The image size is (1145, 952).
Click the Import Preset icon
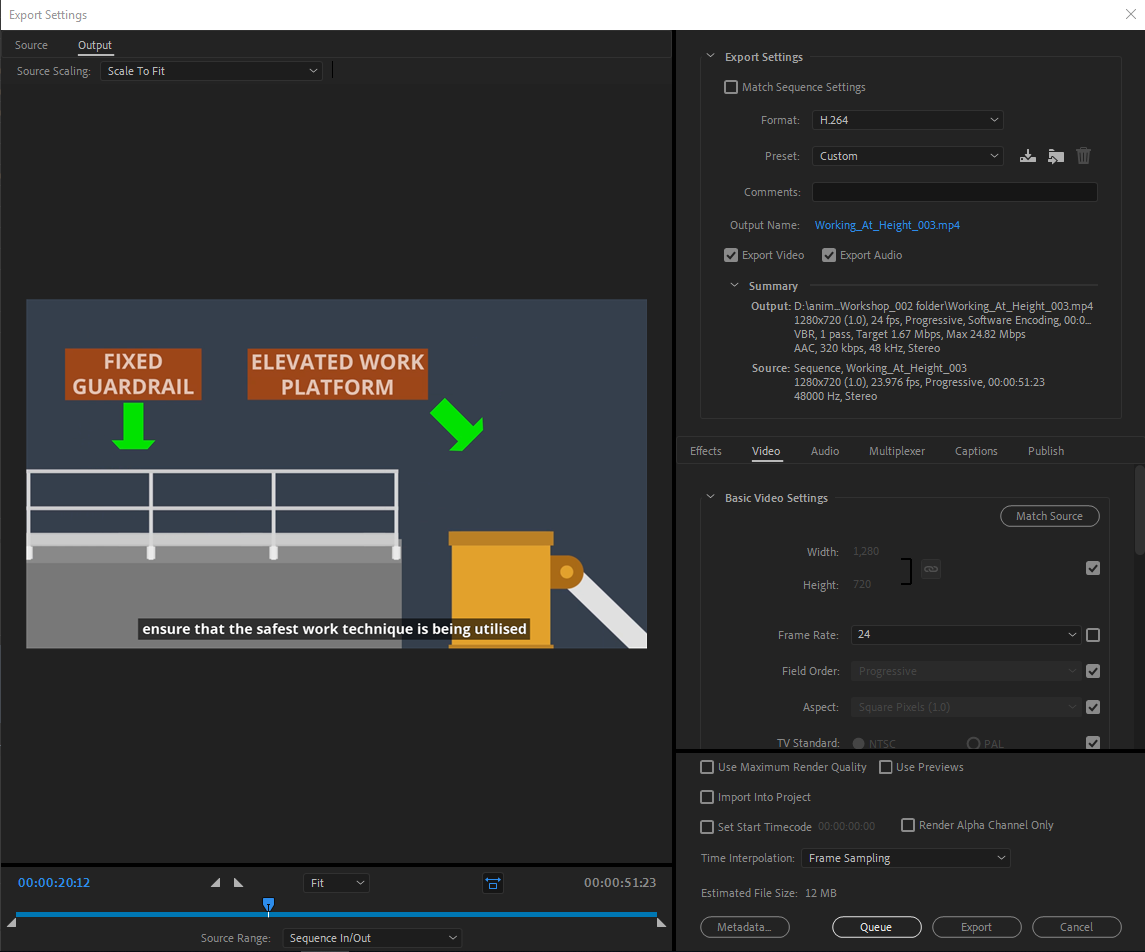1055,156
